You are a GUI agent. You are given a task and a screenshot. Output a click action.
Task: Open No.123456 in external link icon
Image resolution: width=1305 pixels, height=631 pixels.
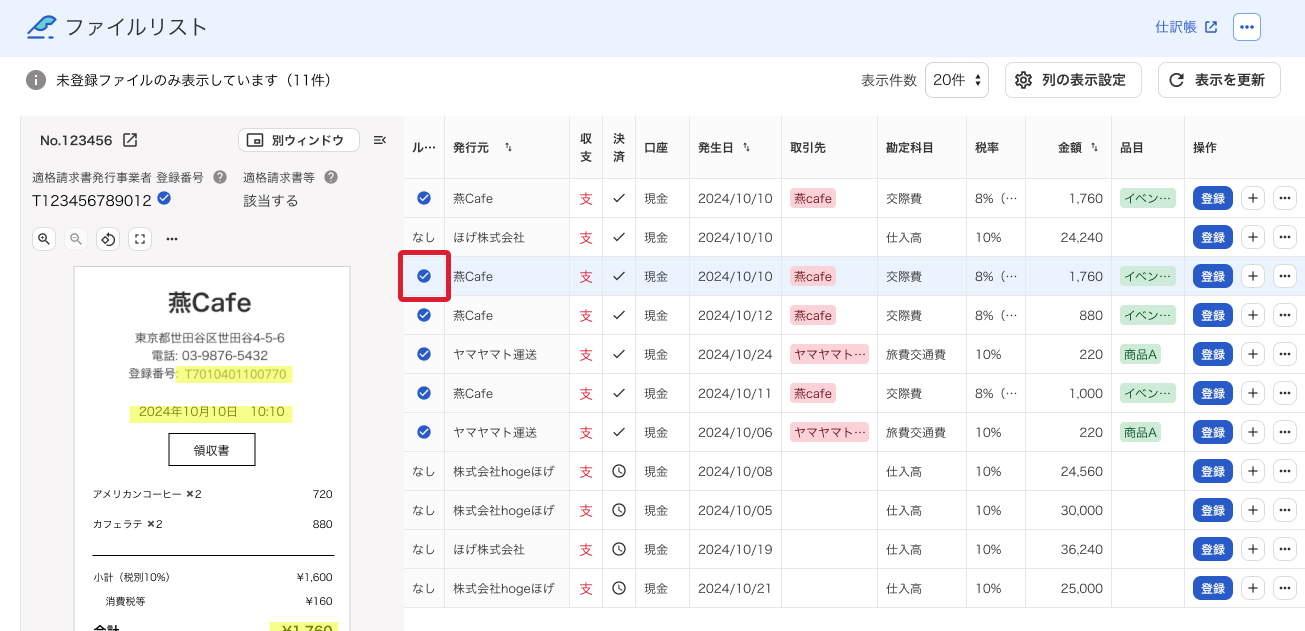point(130,140)
